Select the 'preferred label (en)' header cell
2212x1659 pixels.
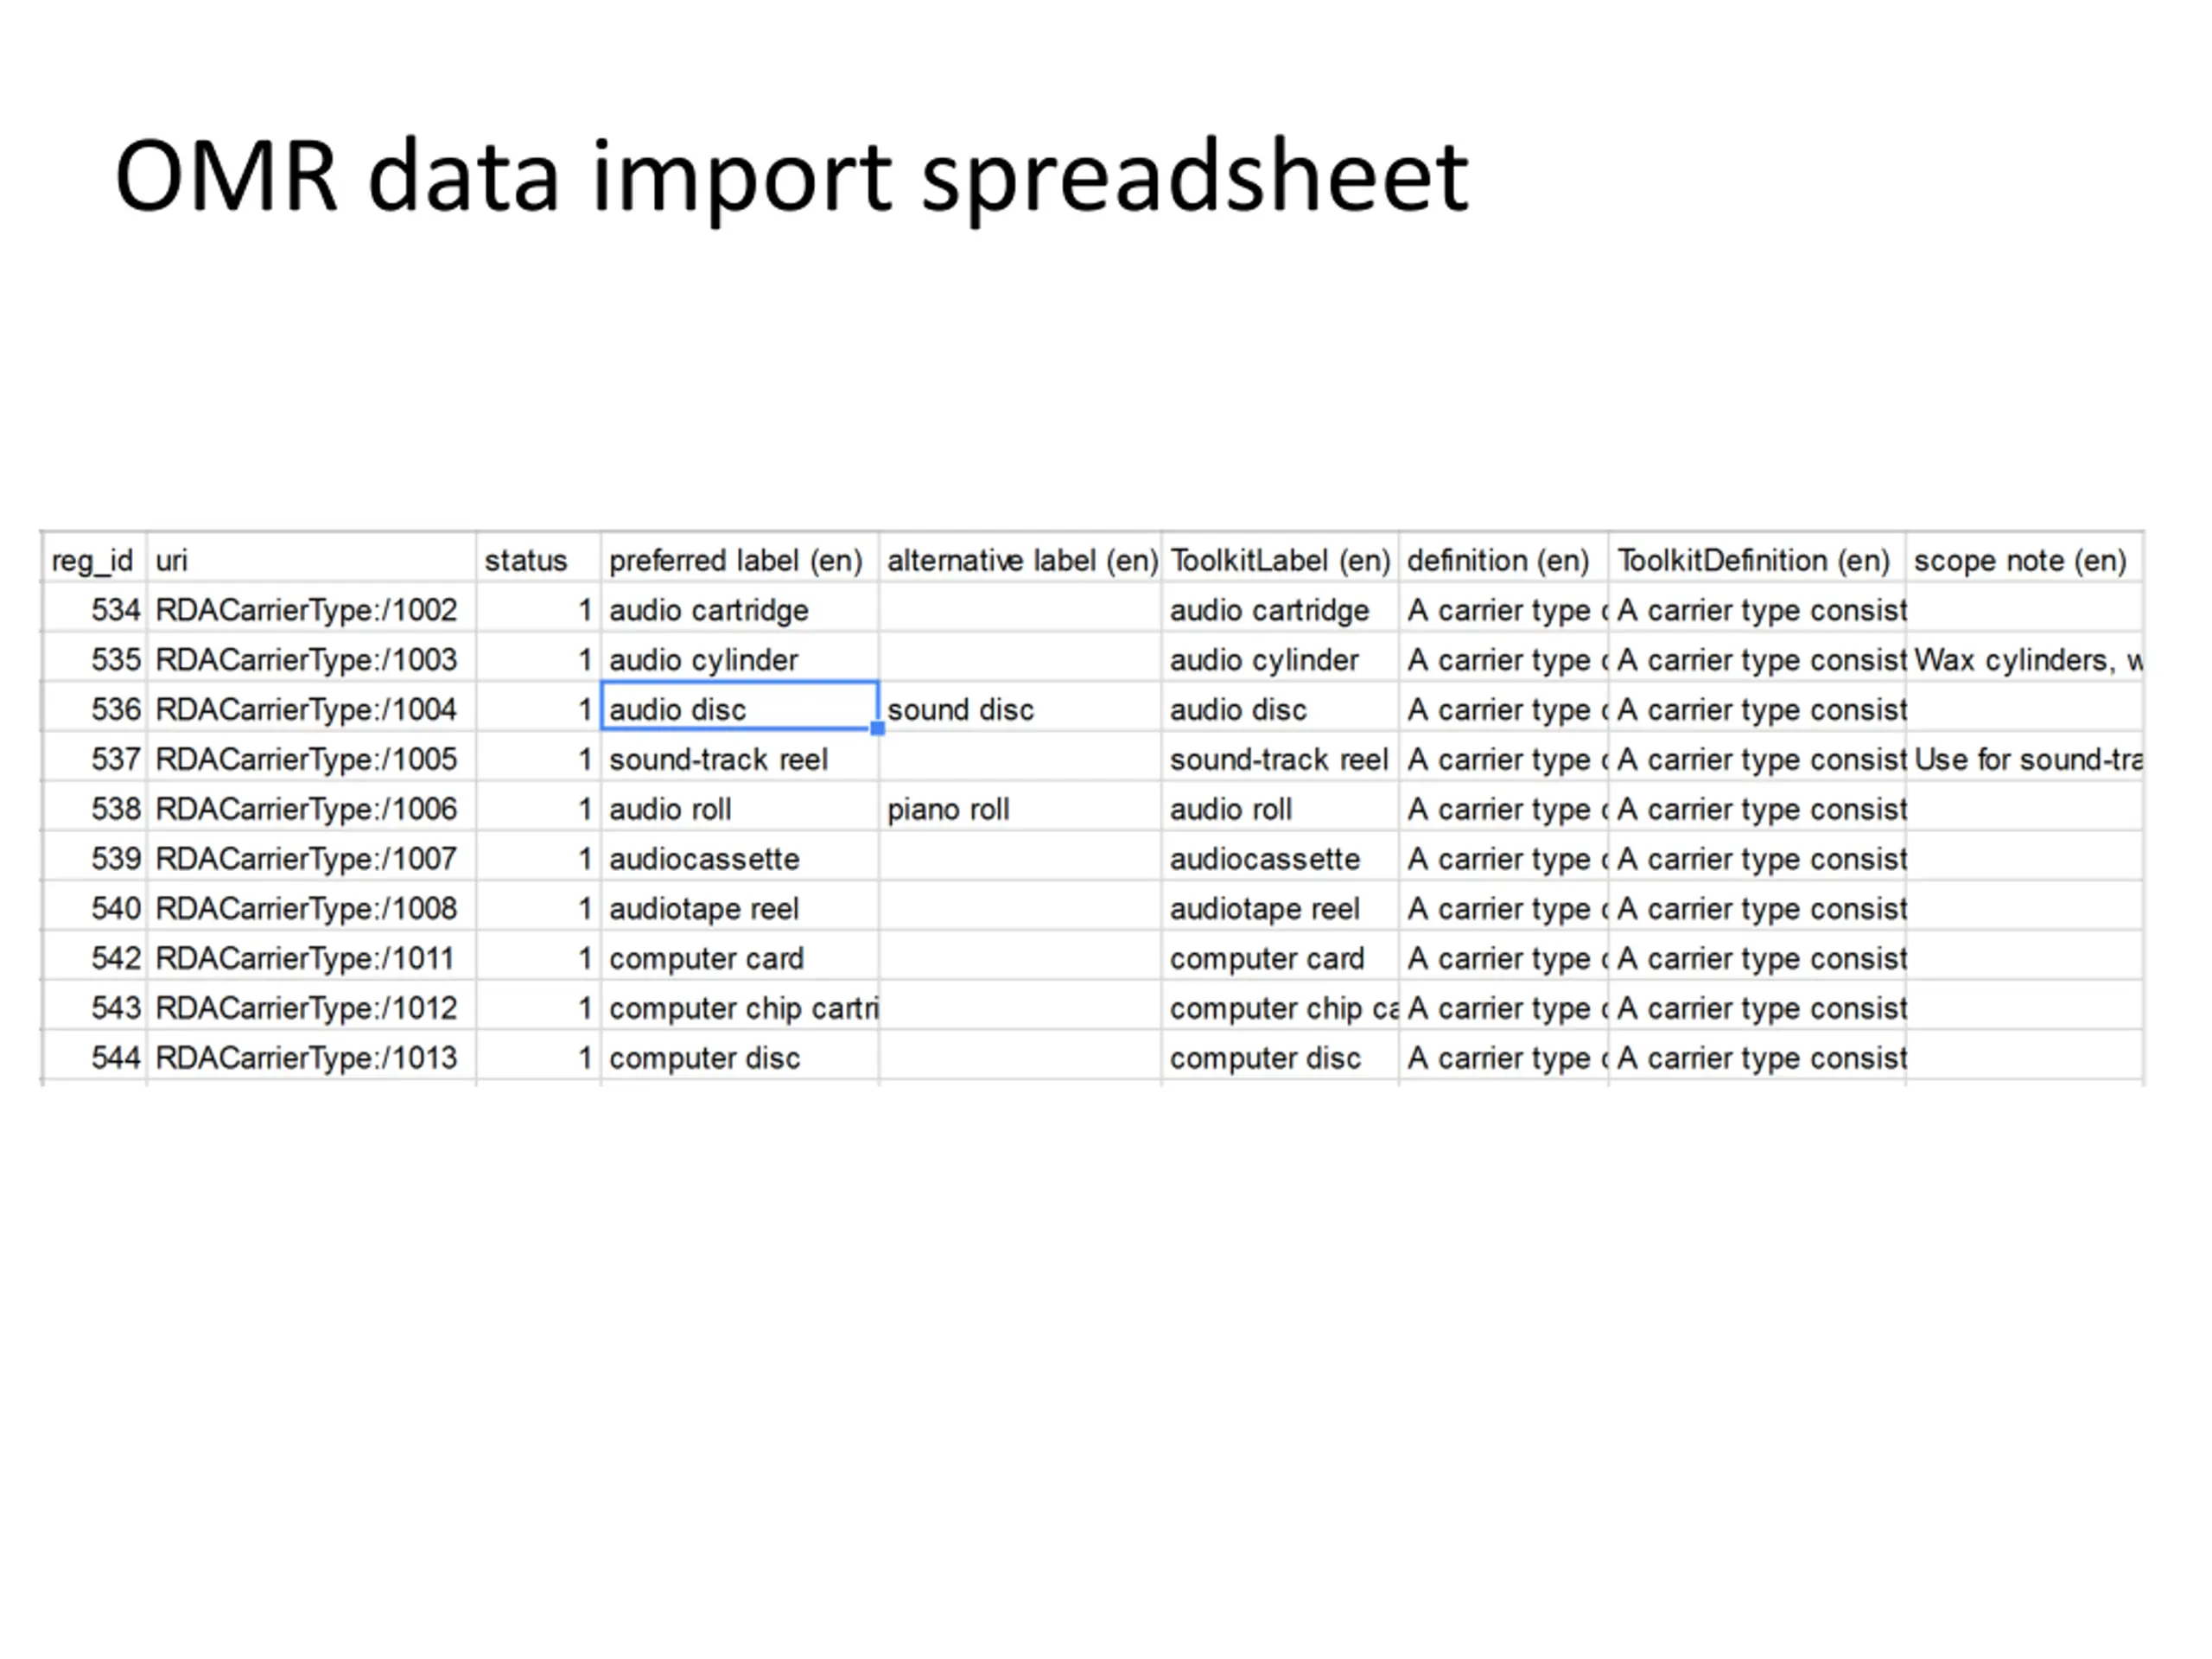click(739, 559)
